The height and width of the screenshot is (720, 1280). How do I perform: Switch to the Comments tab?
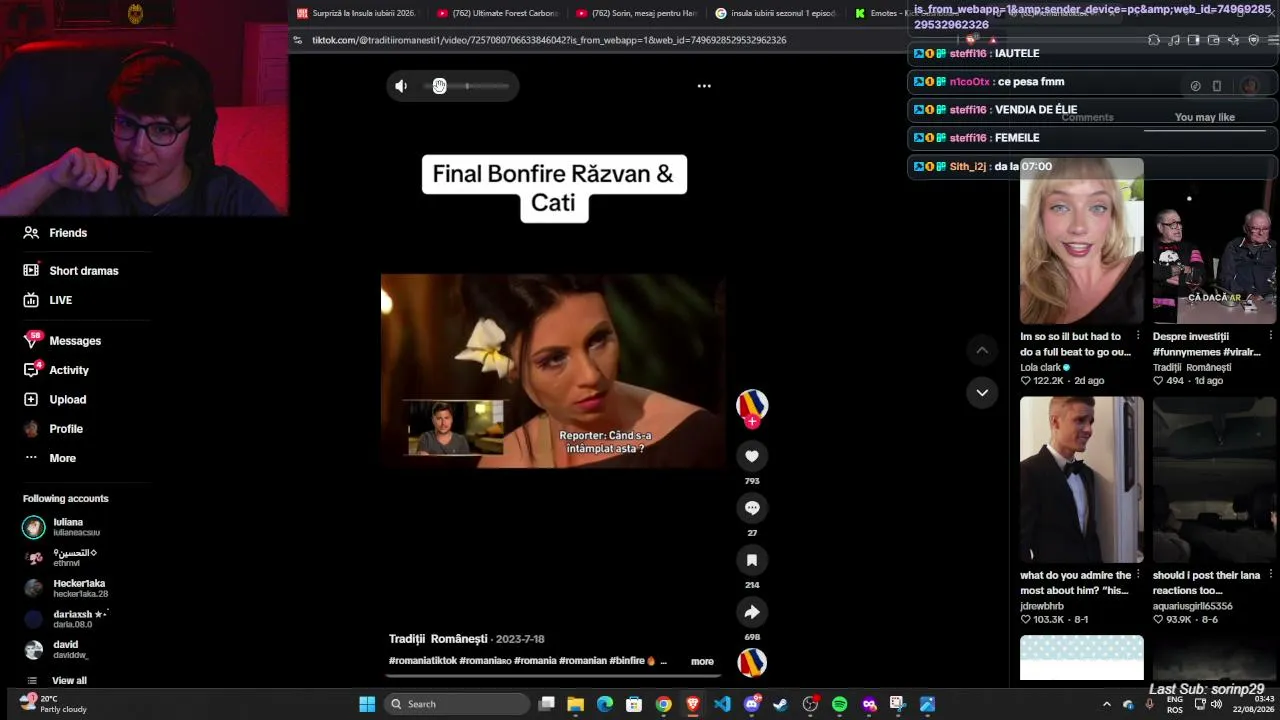tap(1087, 117)
